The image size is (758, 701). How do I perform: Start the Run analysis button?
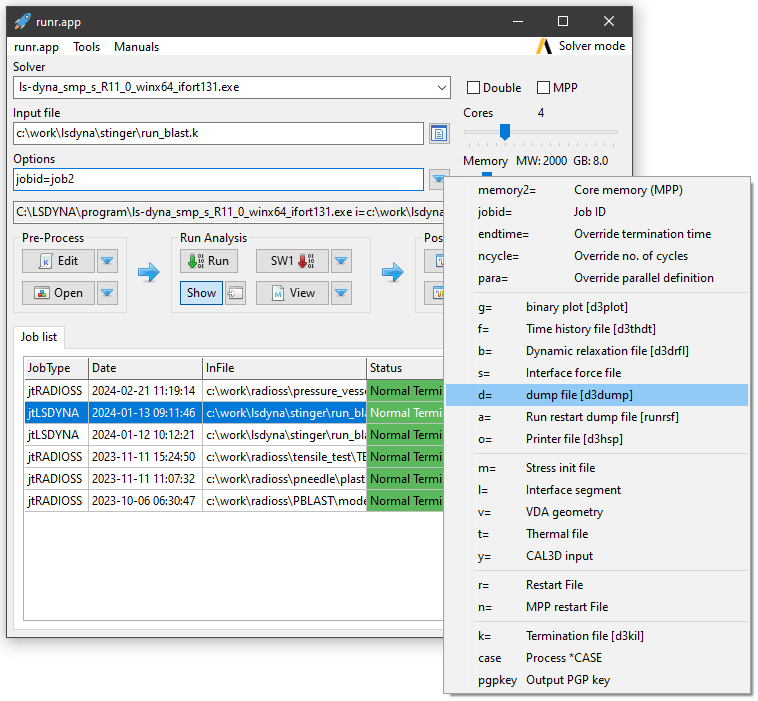pyautogui.click(x=209, y=261)
